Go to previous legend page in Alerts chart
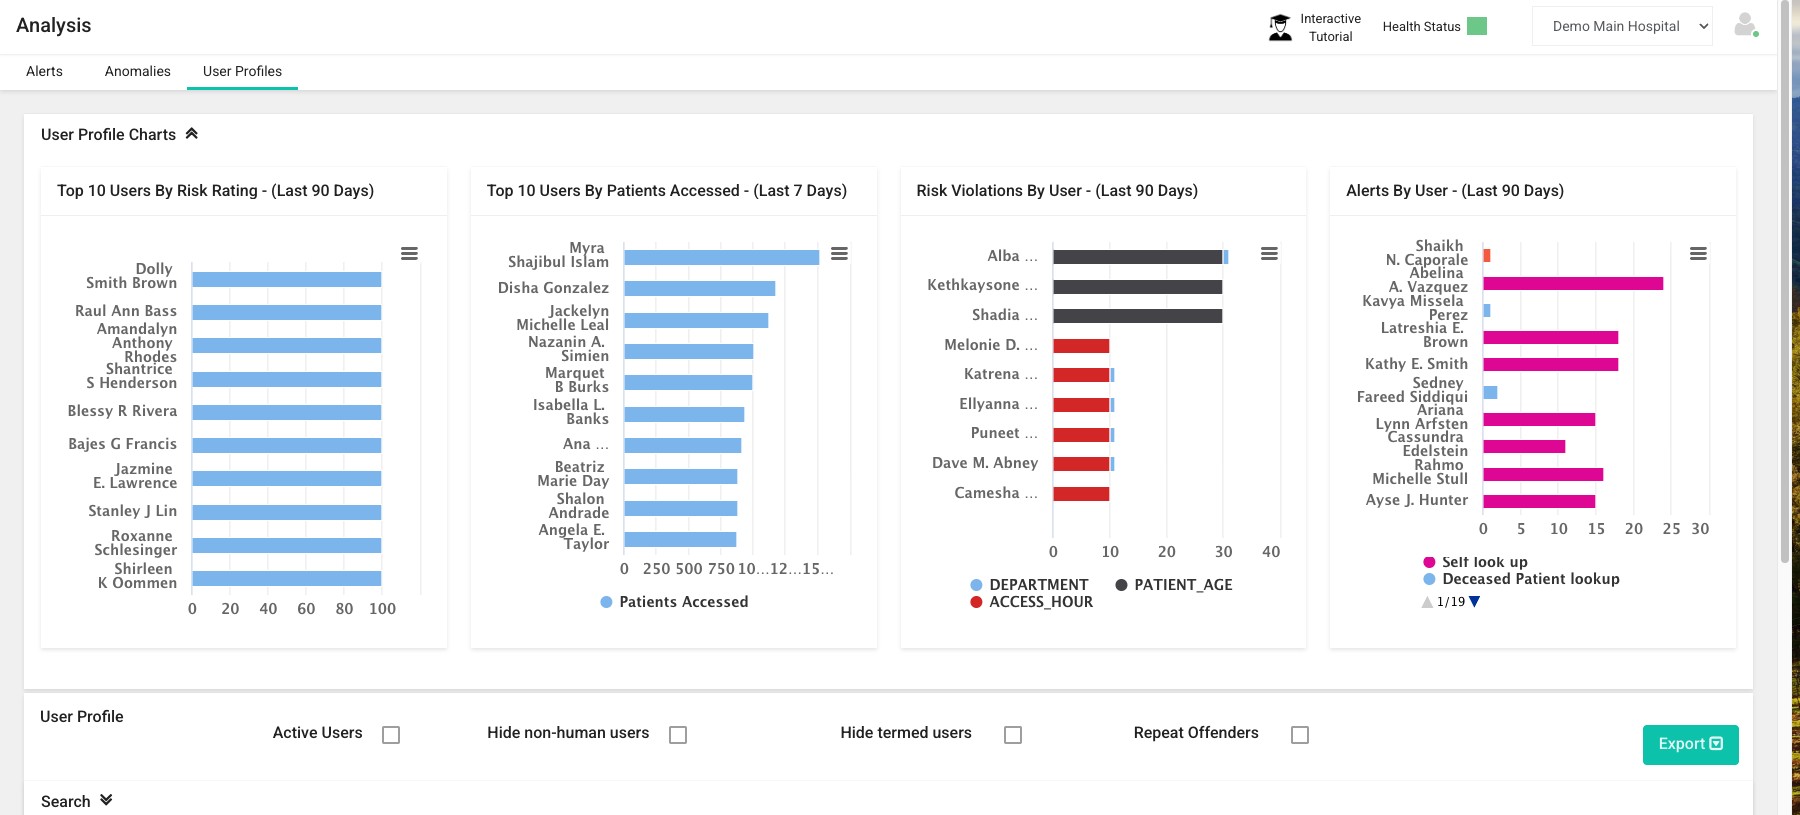This screenshot has width=1800, height=815. click(1427, 601)
